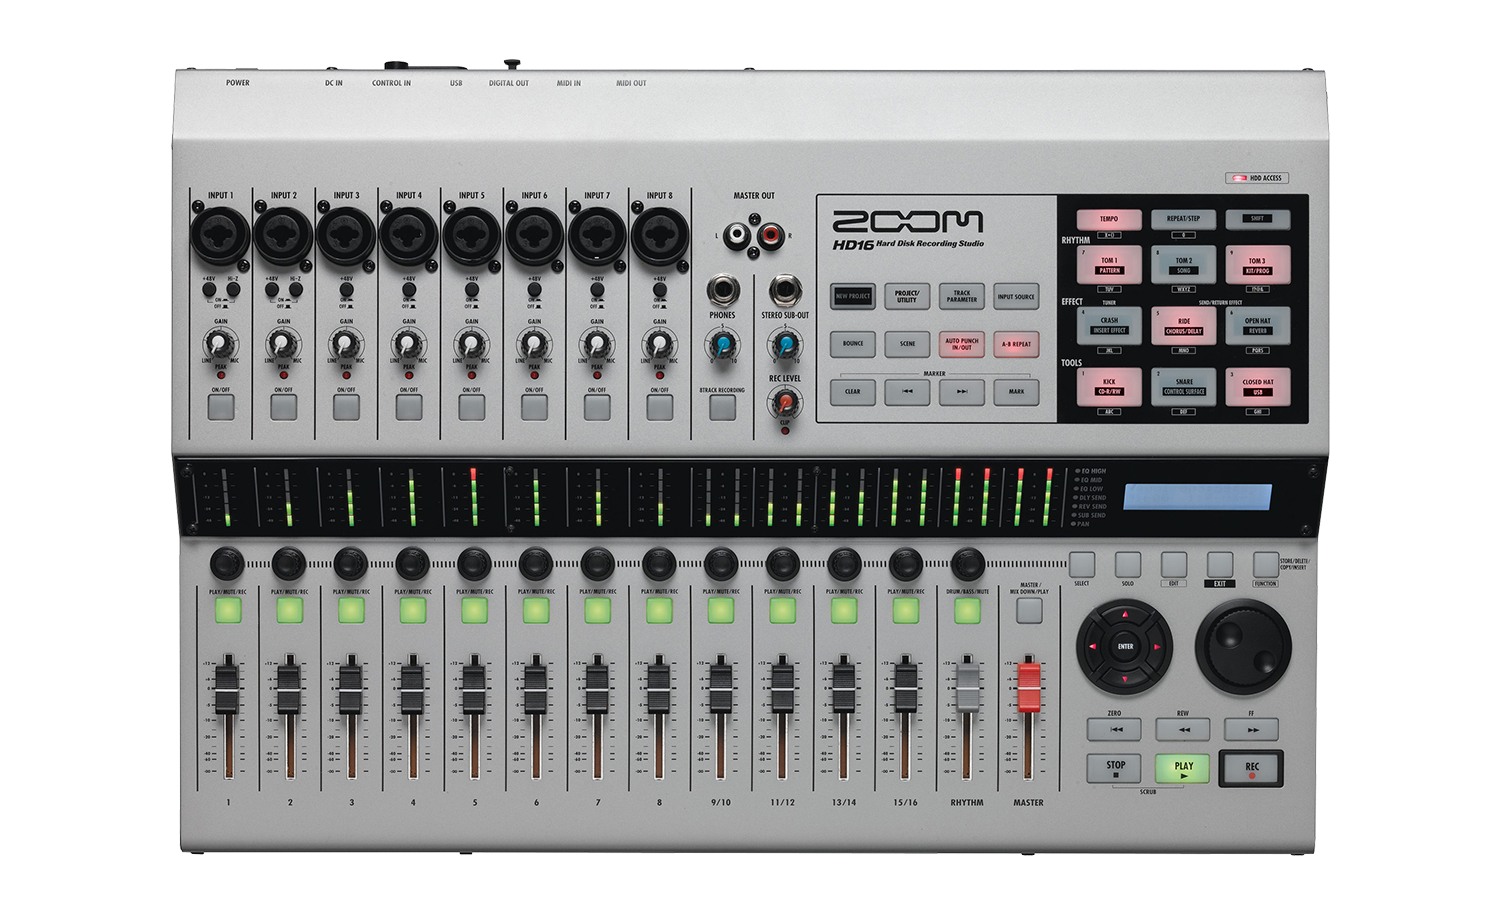Hit the REW rewind key
The width and height of the screenshot is (1500, 900).
[1183, 729]
